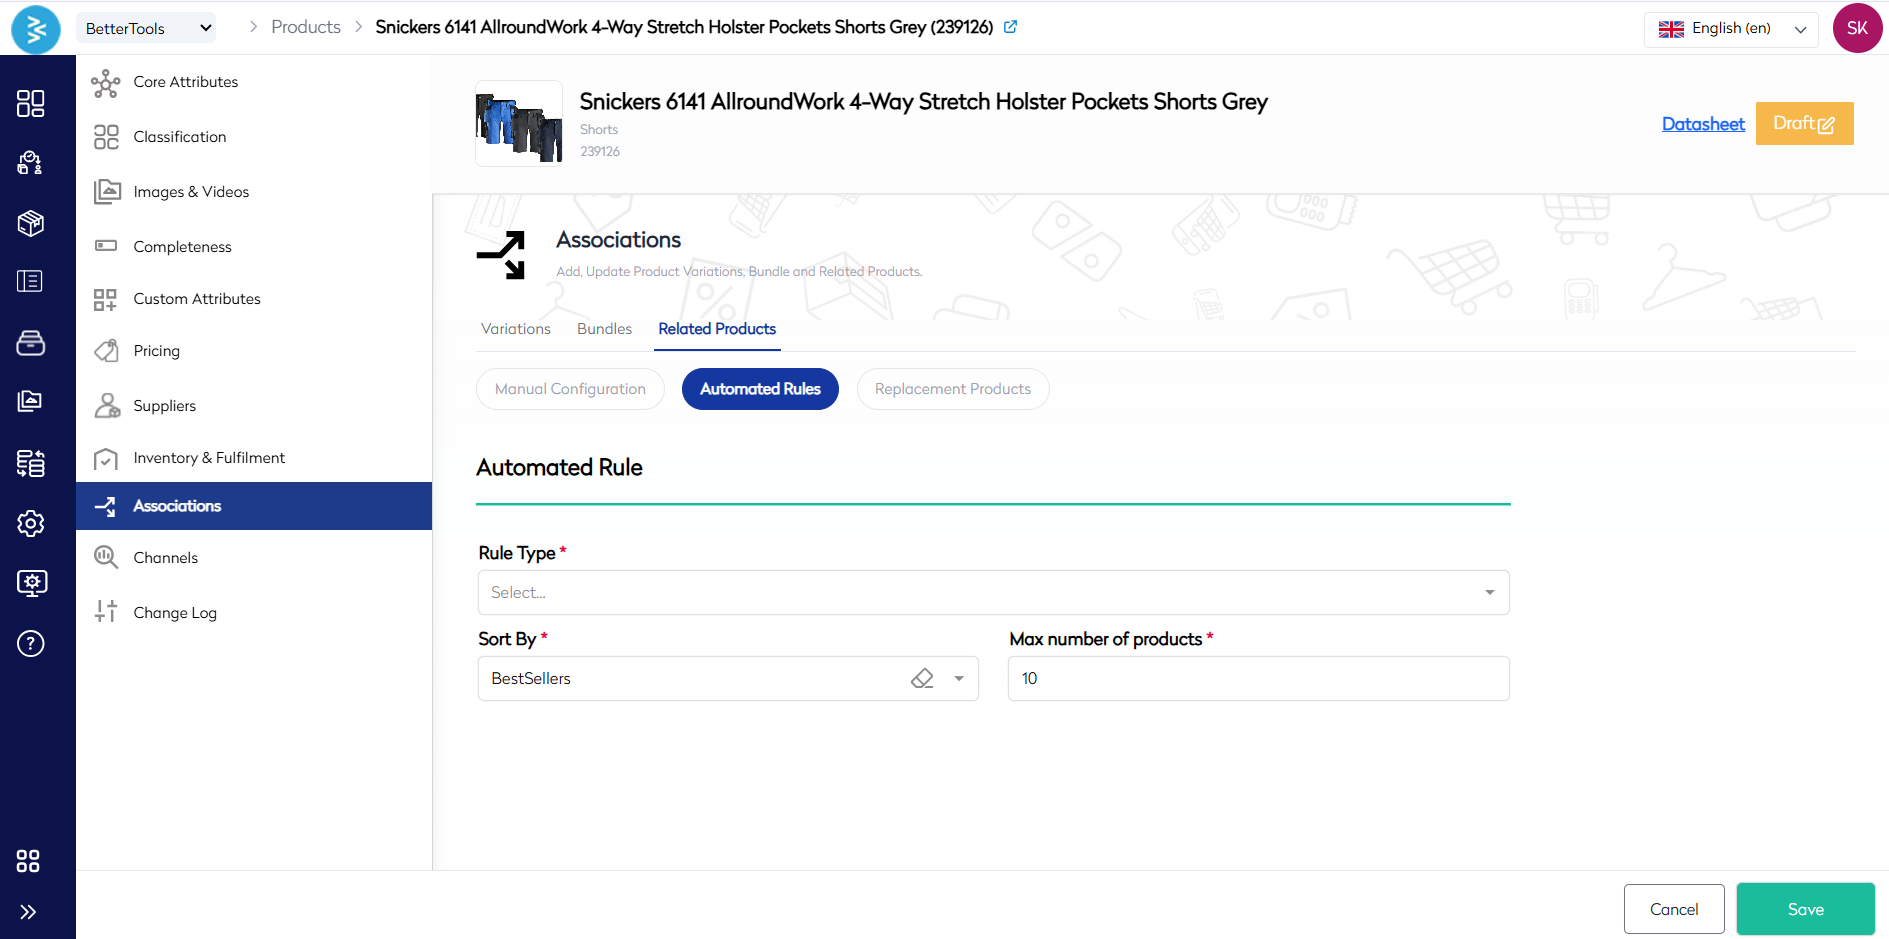Click the Max number of products field
This screenshot has width=1889, height=939.
[x=1258, y=679]
